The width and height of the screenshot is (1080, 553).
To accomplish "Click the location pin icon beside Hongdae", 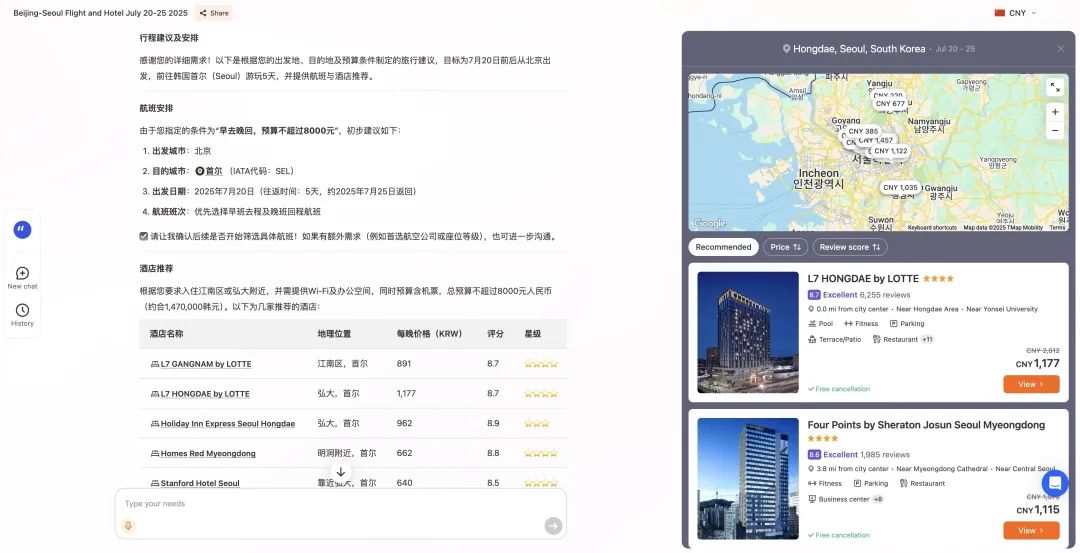I will tap(786, 49).
